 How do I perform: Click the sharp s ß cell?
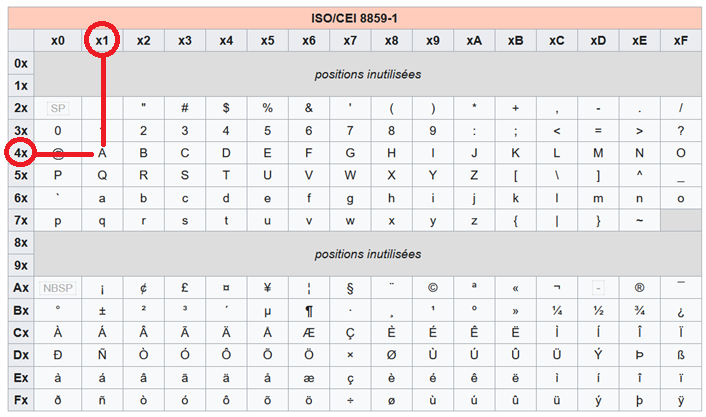point(680,355)
